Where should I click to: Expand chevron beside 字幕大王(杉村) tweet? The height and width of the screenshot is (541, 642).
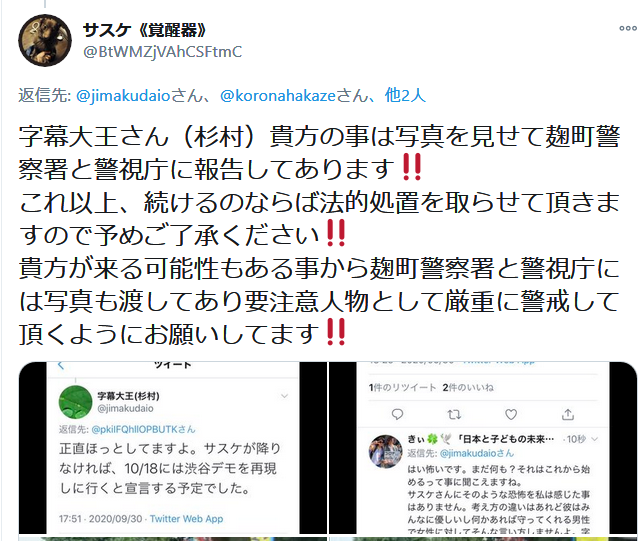284,396
